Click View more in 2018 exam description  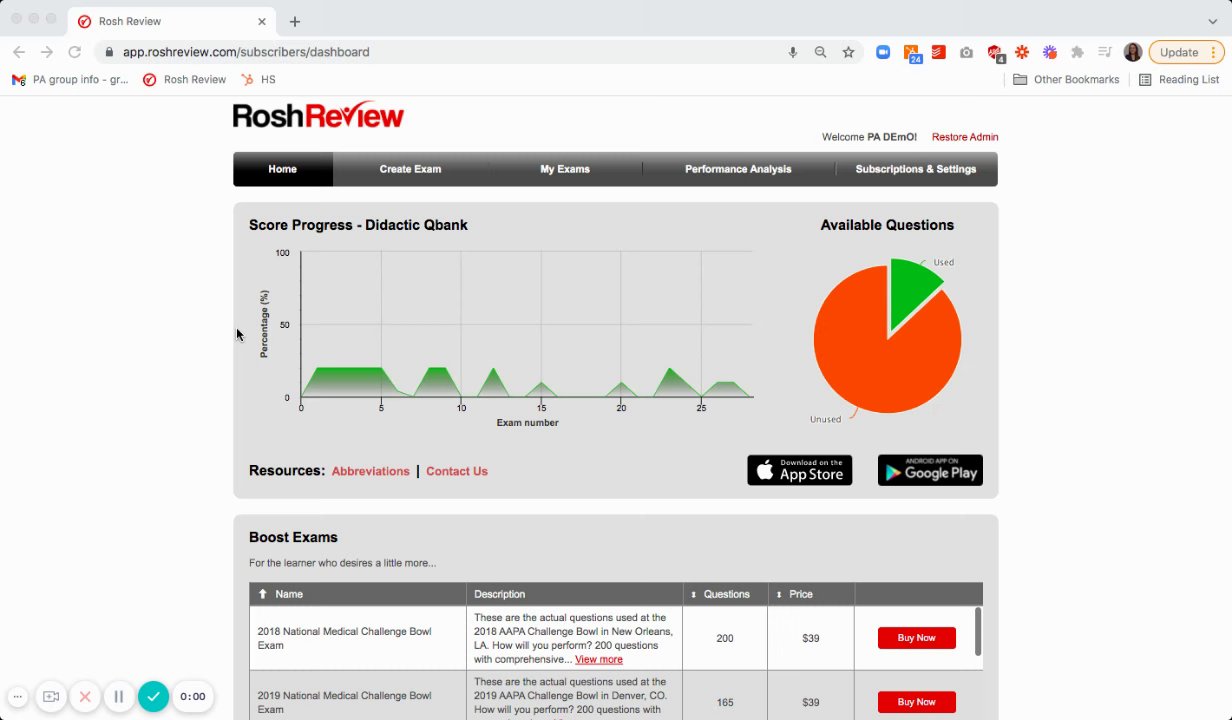click(599, 660)
